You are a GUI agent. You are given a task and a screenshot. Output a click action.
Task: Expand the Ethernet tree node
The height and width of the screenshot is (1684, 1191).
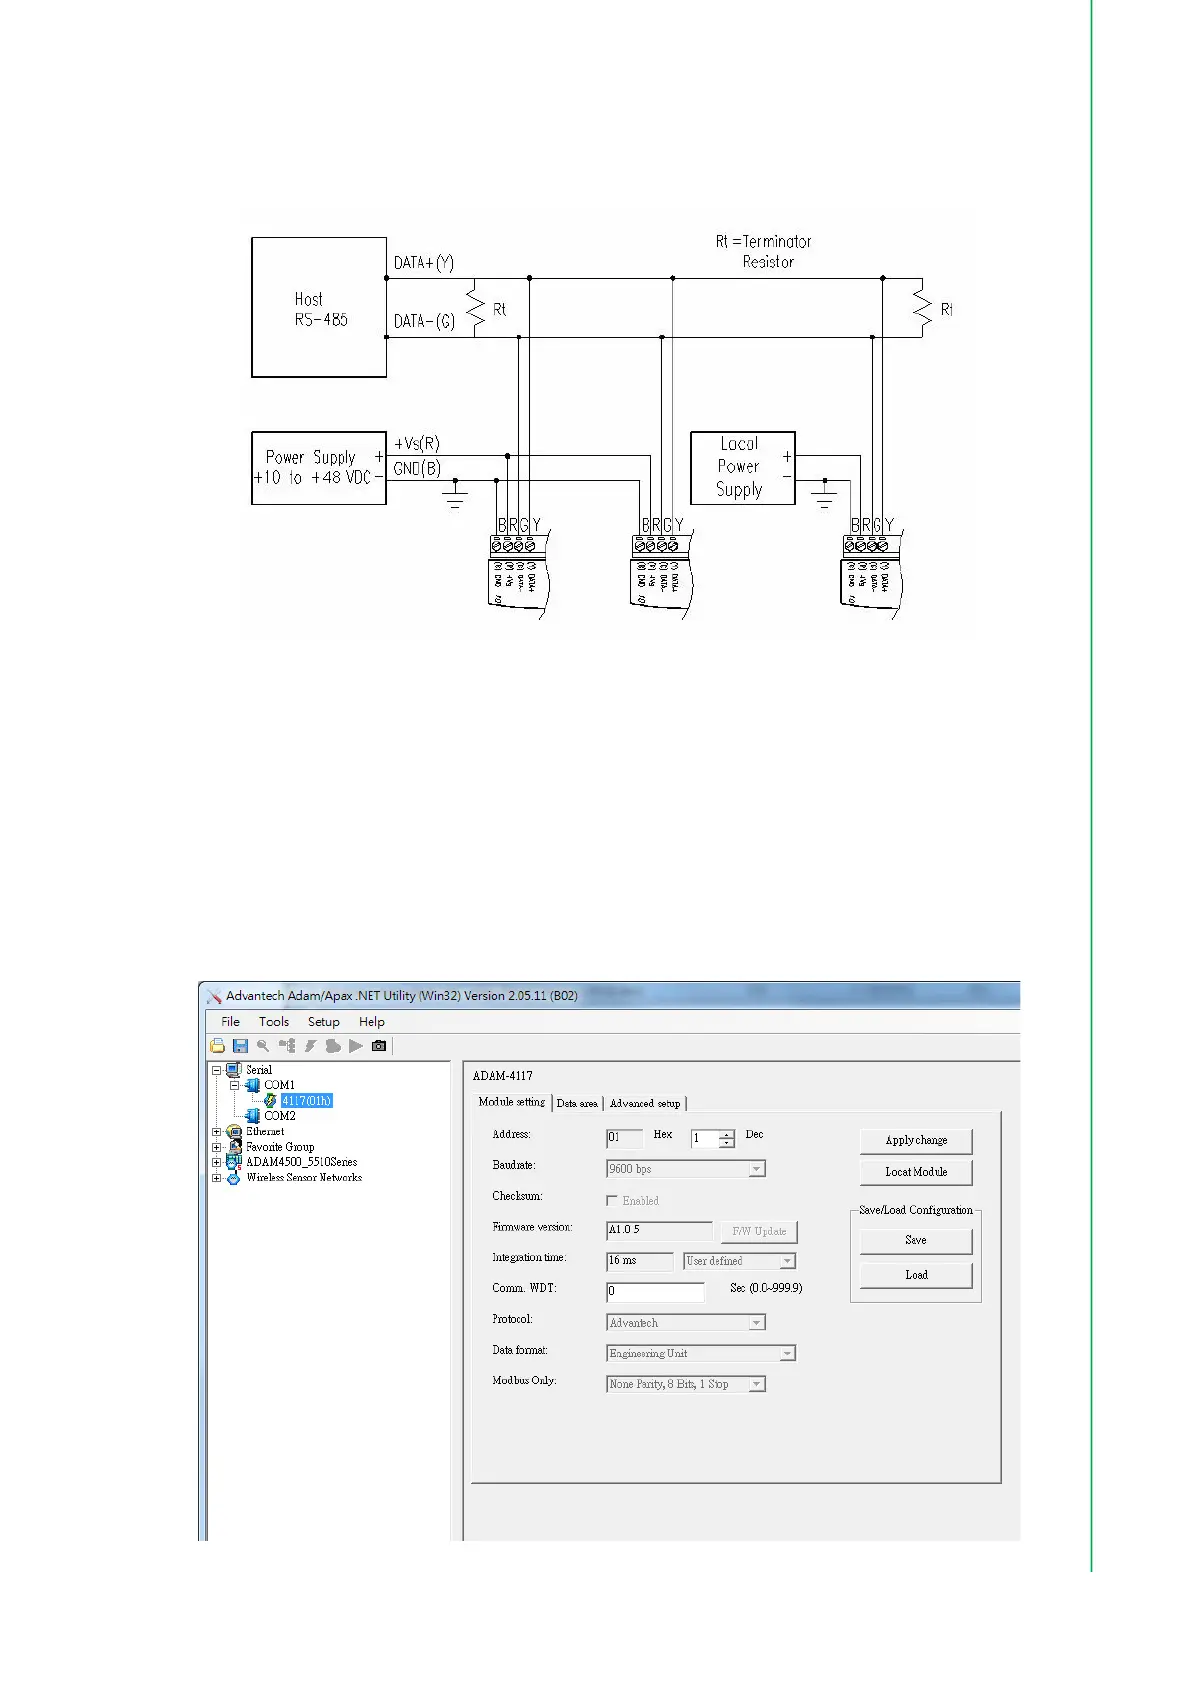click(x=216, y=1132)
